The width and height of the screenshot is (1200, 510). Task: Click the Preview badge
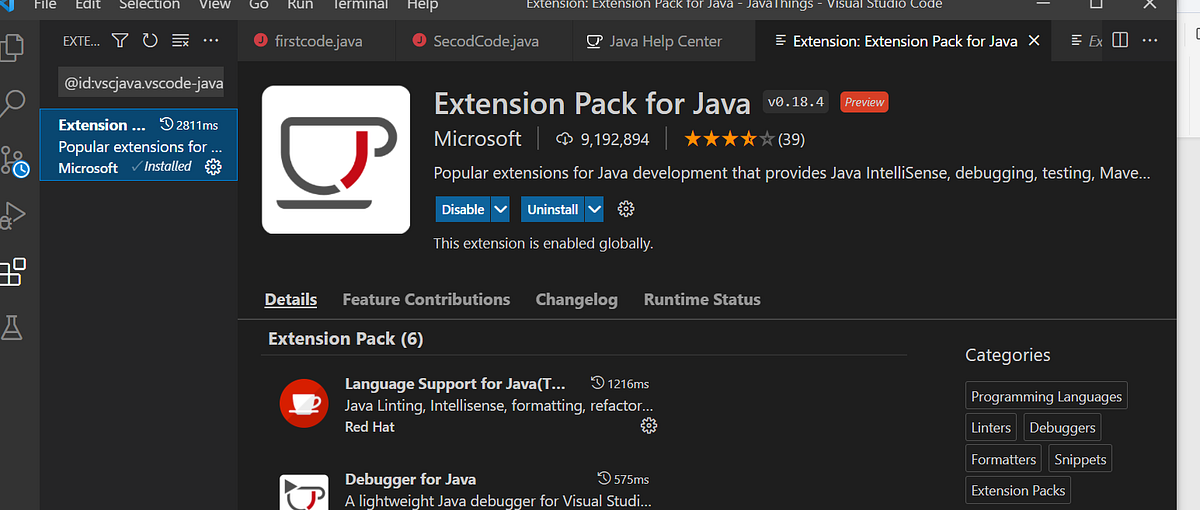[x=864, y=102]
